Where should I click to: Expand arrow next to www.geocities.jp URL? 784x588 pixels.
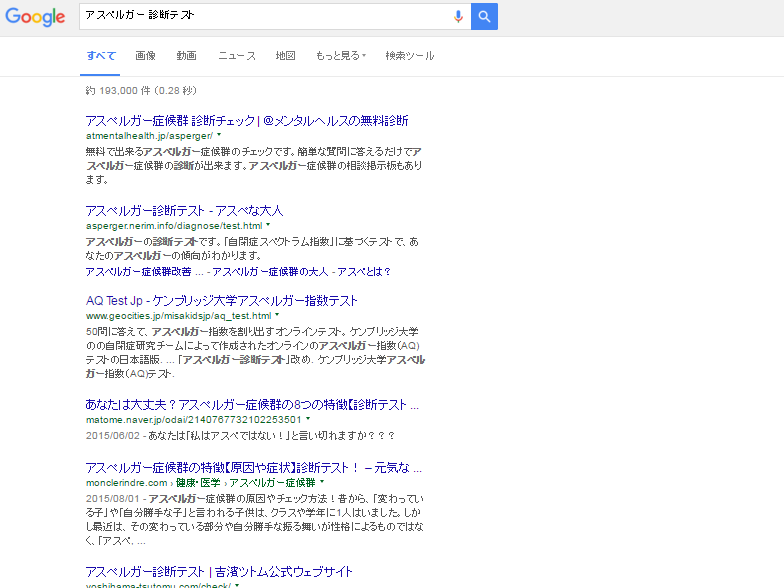(277, 315)
